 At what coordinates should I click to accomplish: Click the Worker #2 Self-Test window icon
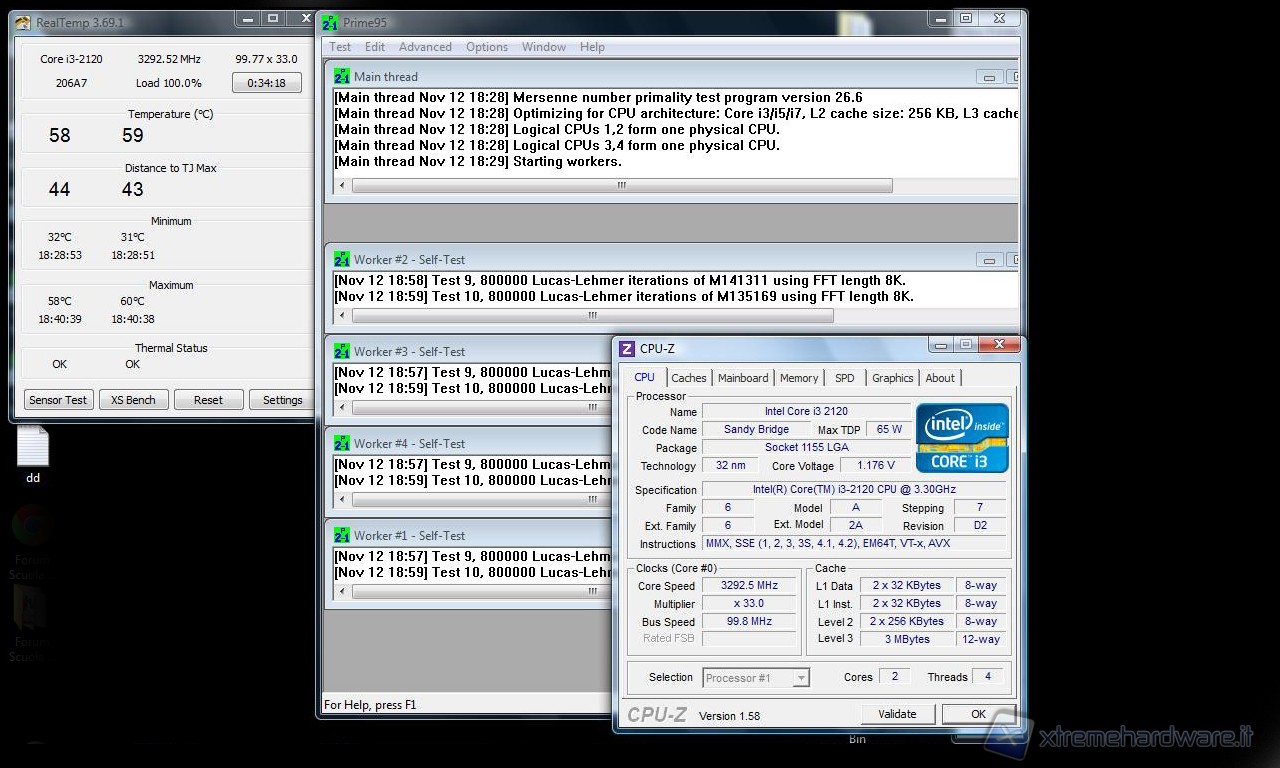(x=342, y=259)
